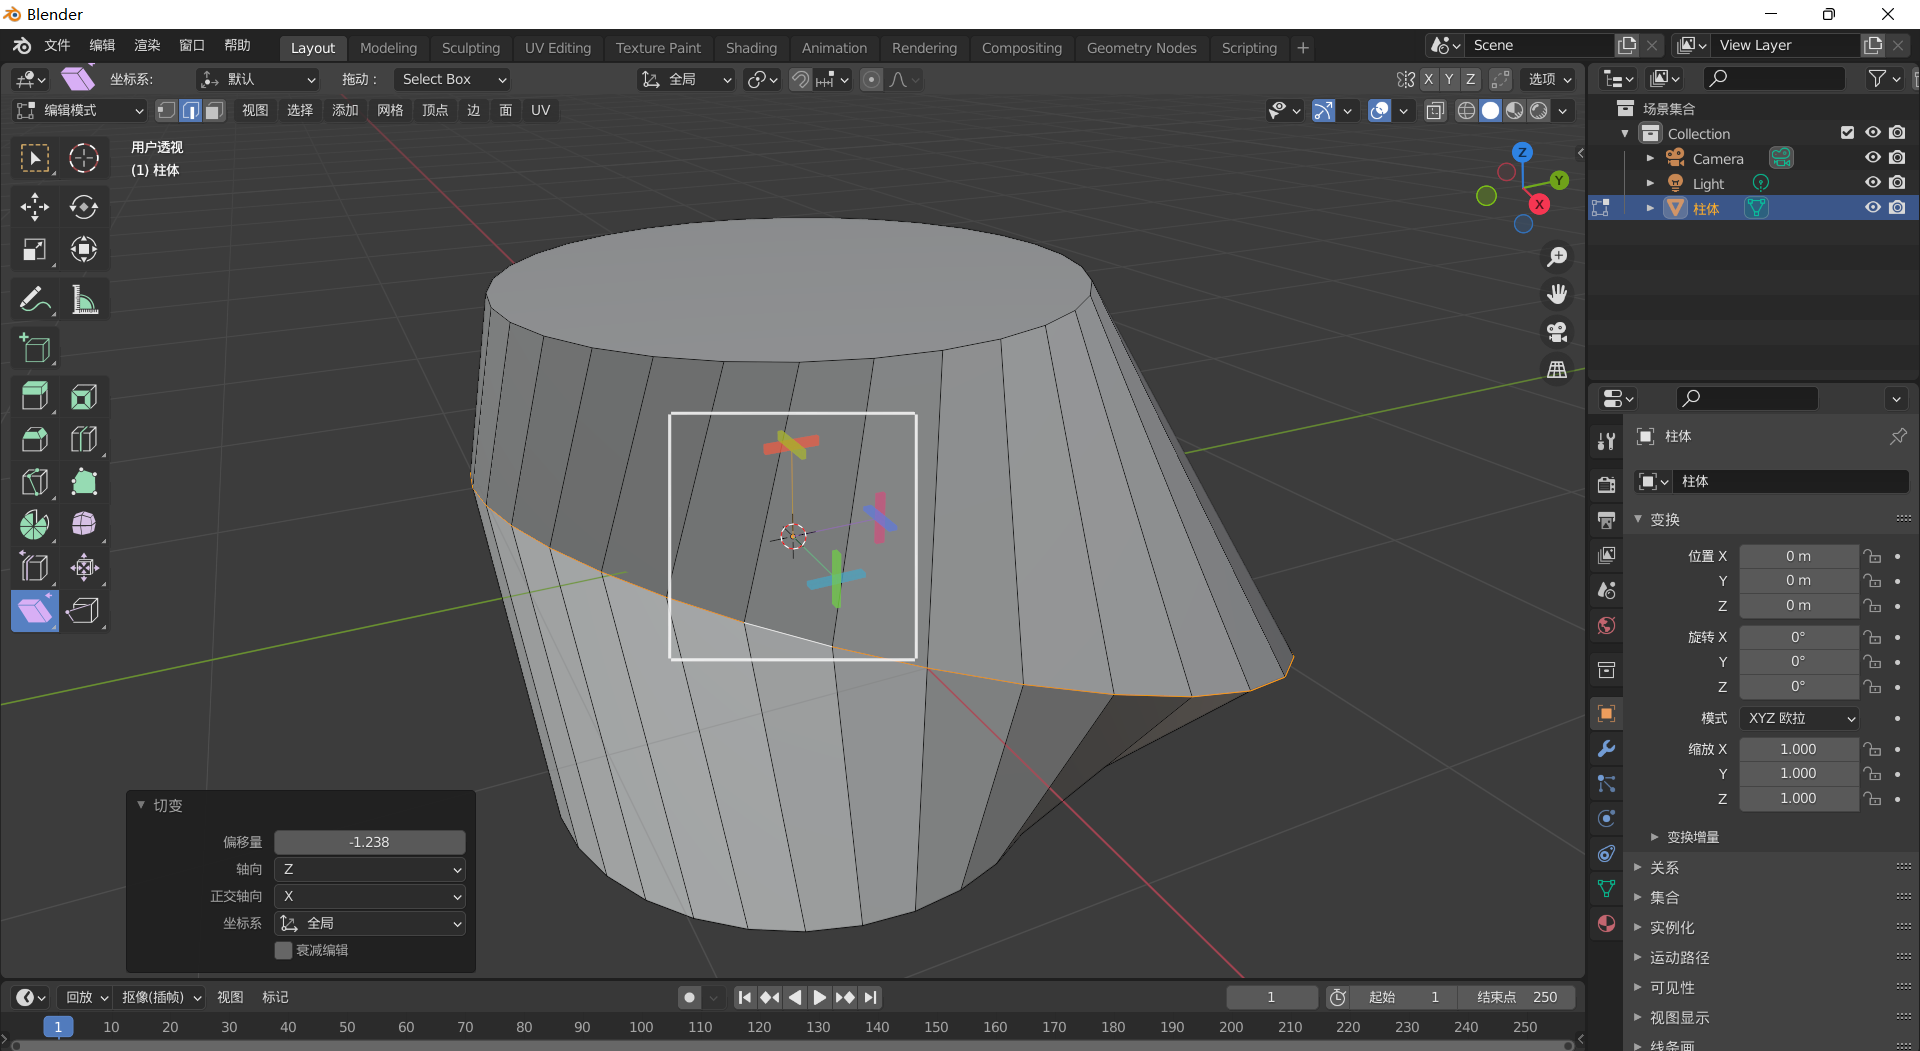Open the Material properties tab
The height and width of the screenshot is (1051, 1920).
click(1606, 923)
